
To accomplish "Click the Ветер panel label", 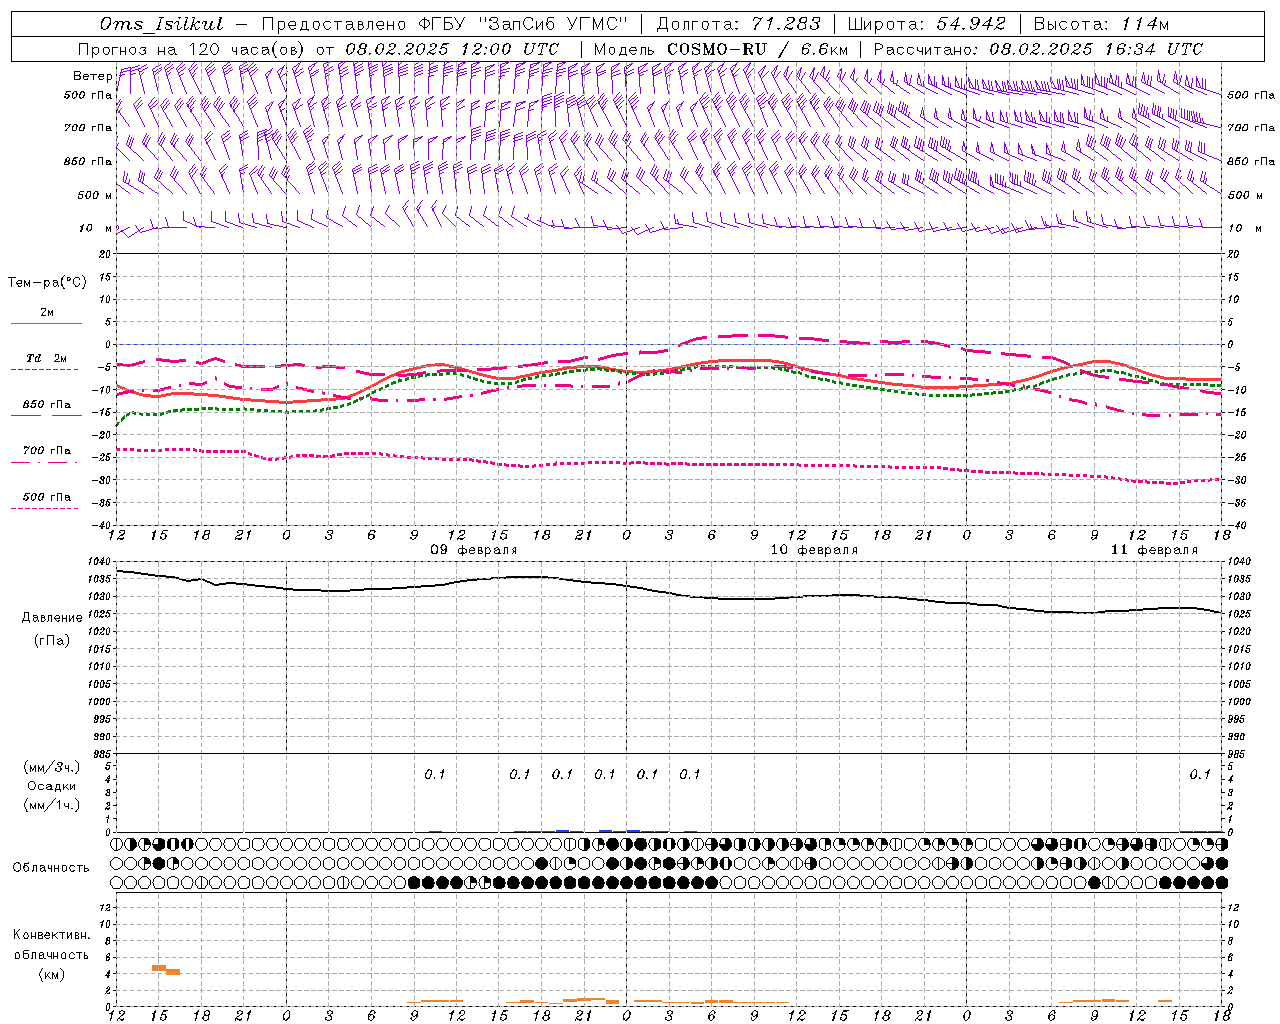I will 92,76.
